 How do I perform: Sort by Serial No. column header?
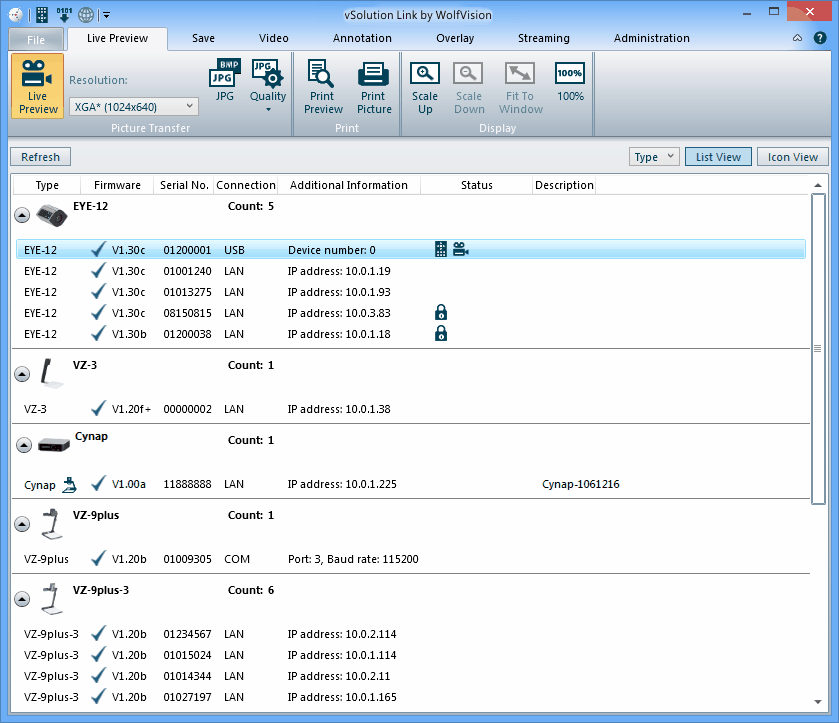pos(184,185)
